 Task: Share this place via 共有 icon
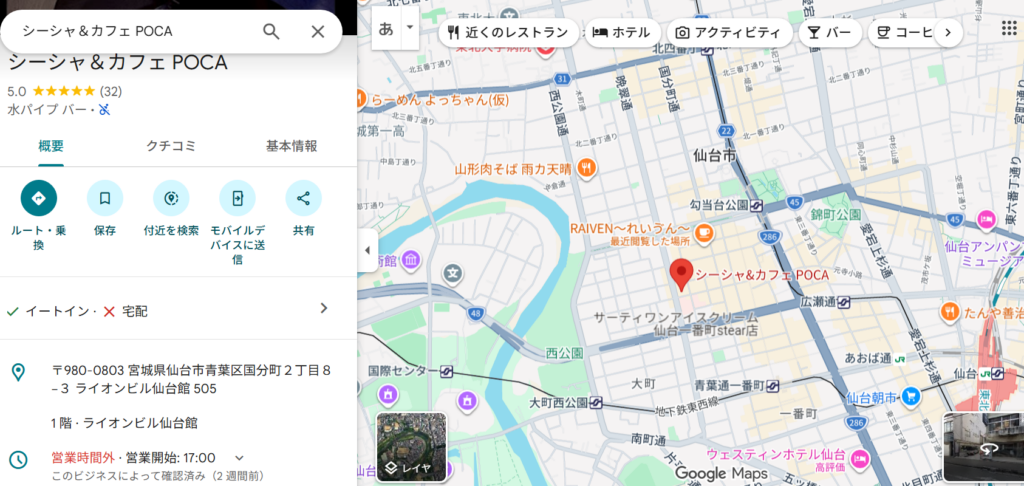(x=303, y=198)
